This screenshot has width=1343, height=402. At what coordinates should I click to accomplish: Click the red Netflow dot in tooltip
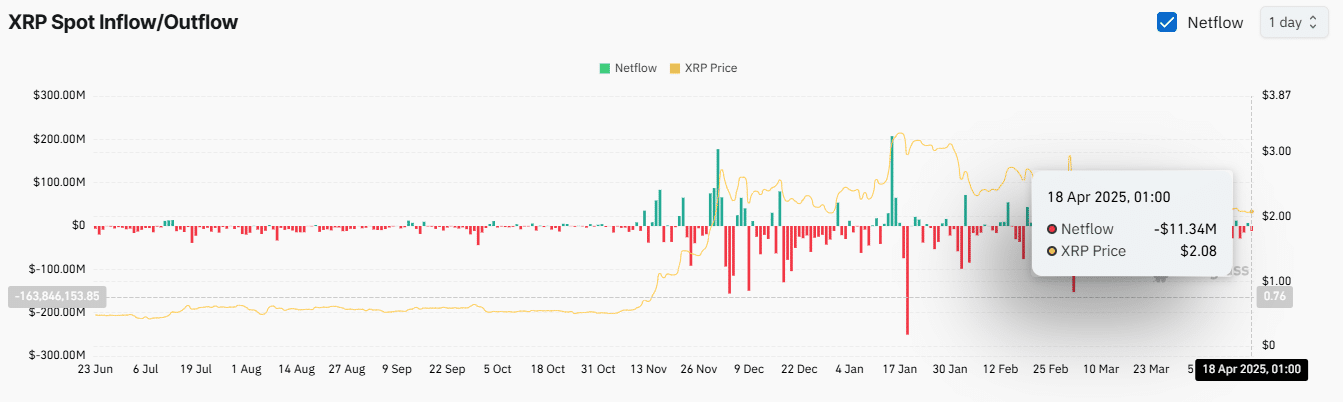1052,229
